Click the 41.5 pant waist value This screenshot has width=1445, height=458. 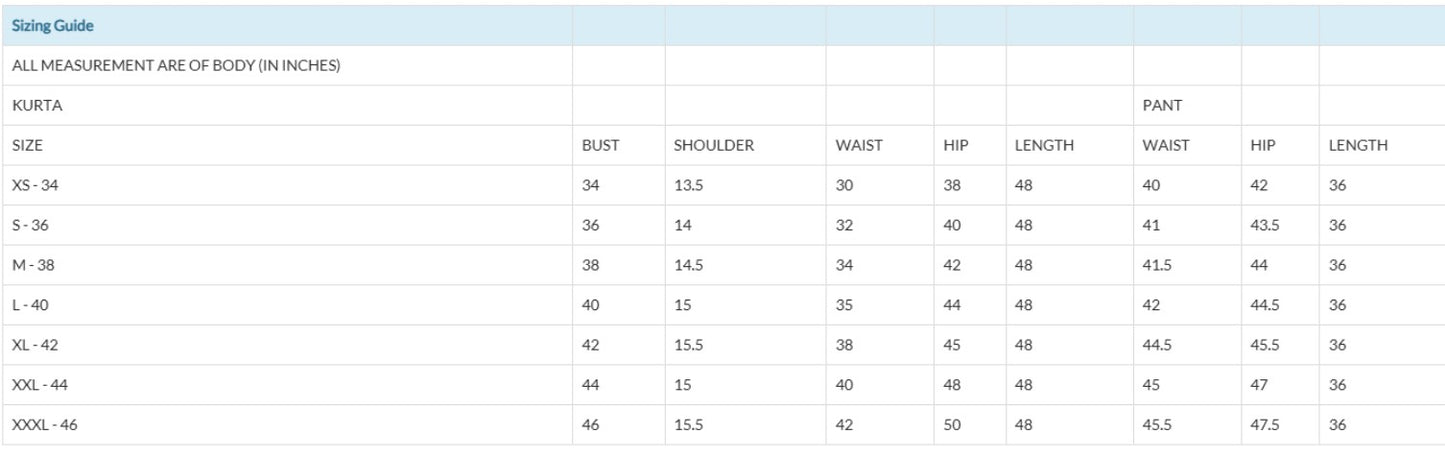coord(1158,265)
